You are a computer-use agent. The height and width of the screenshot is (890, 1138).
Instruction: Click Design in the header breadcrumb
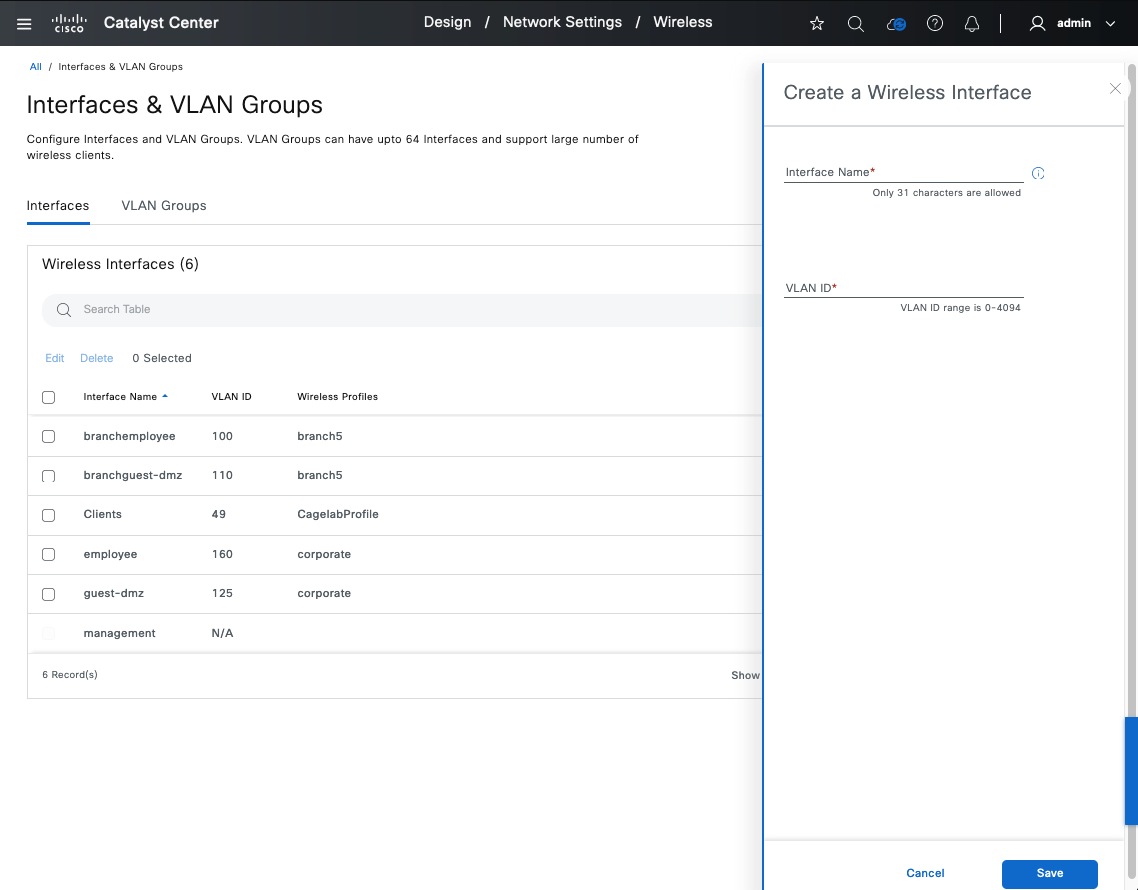click(x=447, y=22)
